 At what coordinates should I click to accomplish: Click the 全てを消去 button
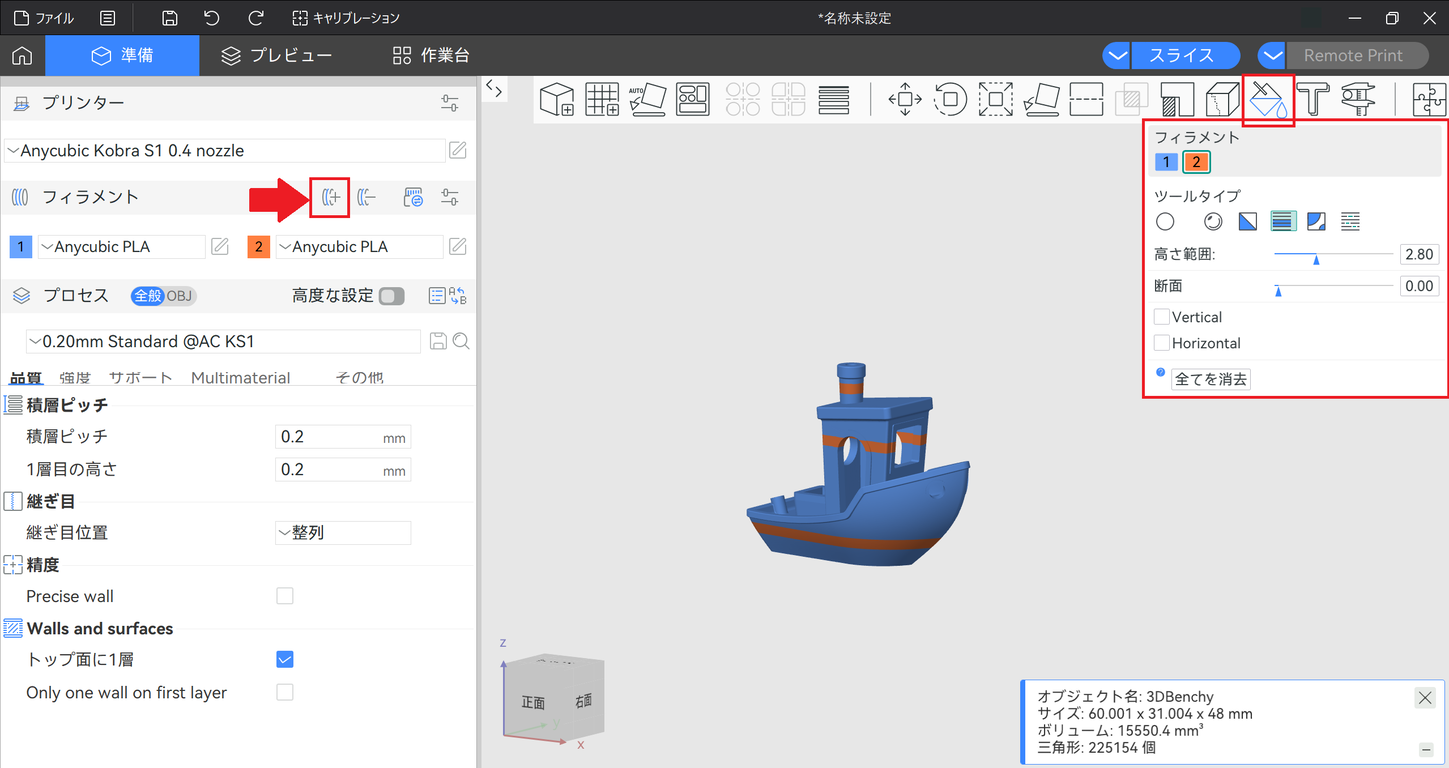(1211, 379)
